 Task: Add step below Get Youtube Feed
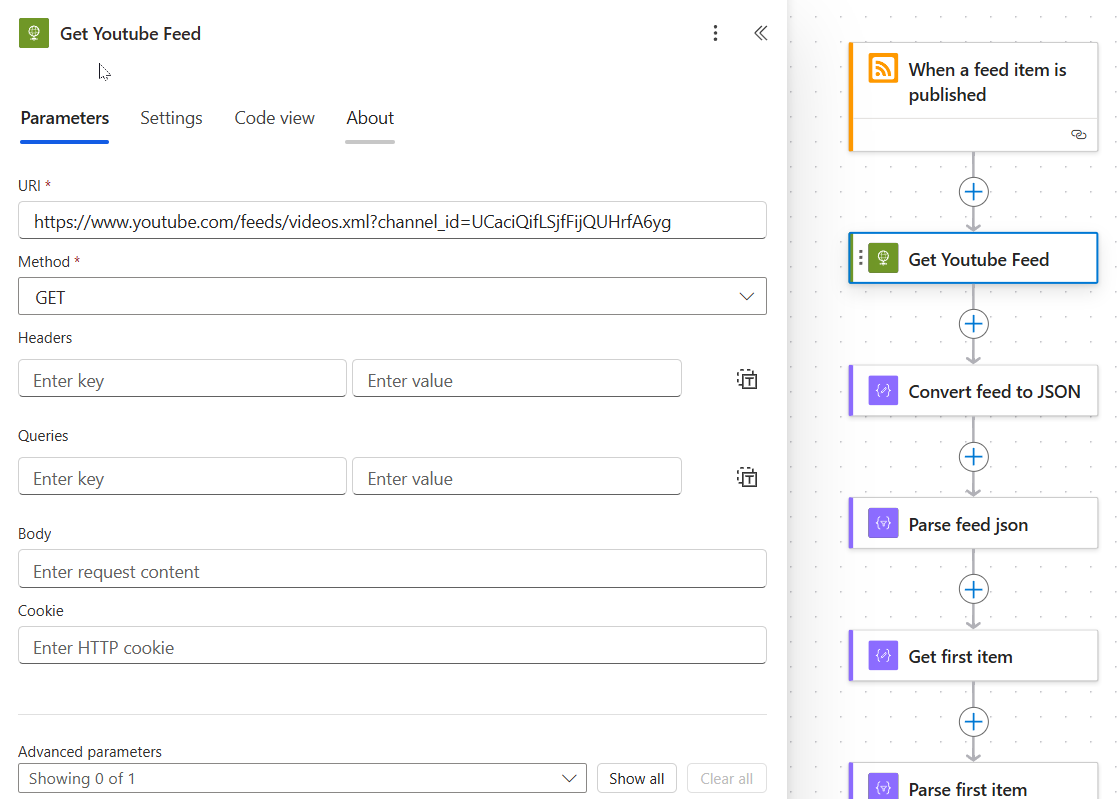(973, 324)
